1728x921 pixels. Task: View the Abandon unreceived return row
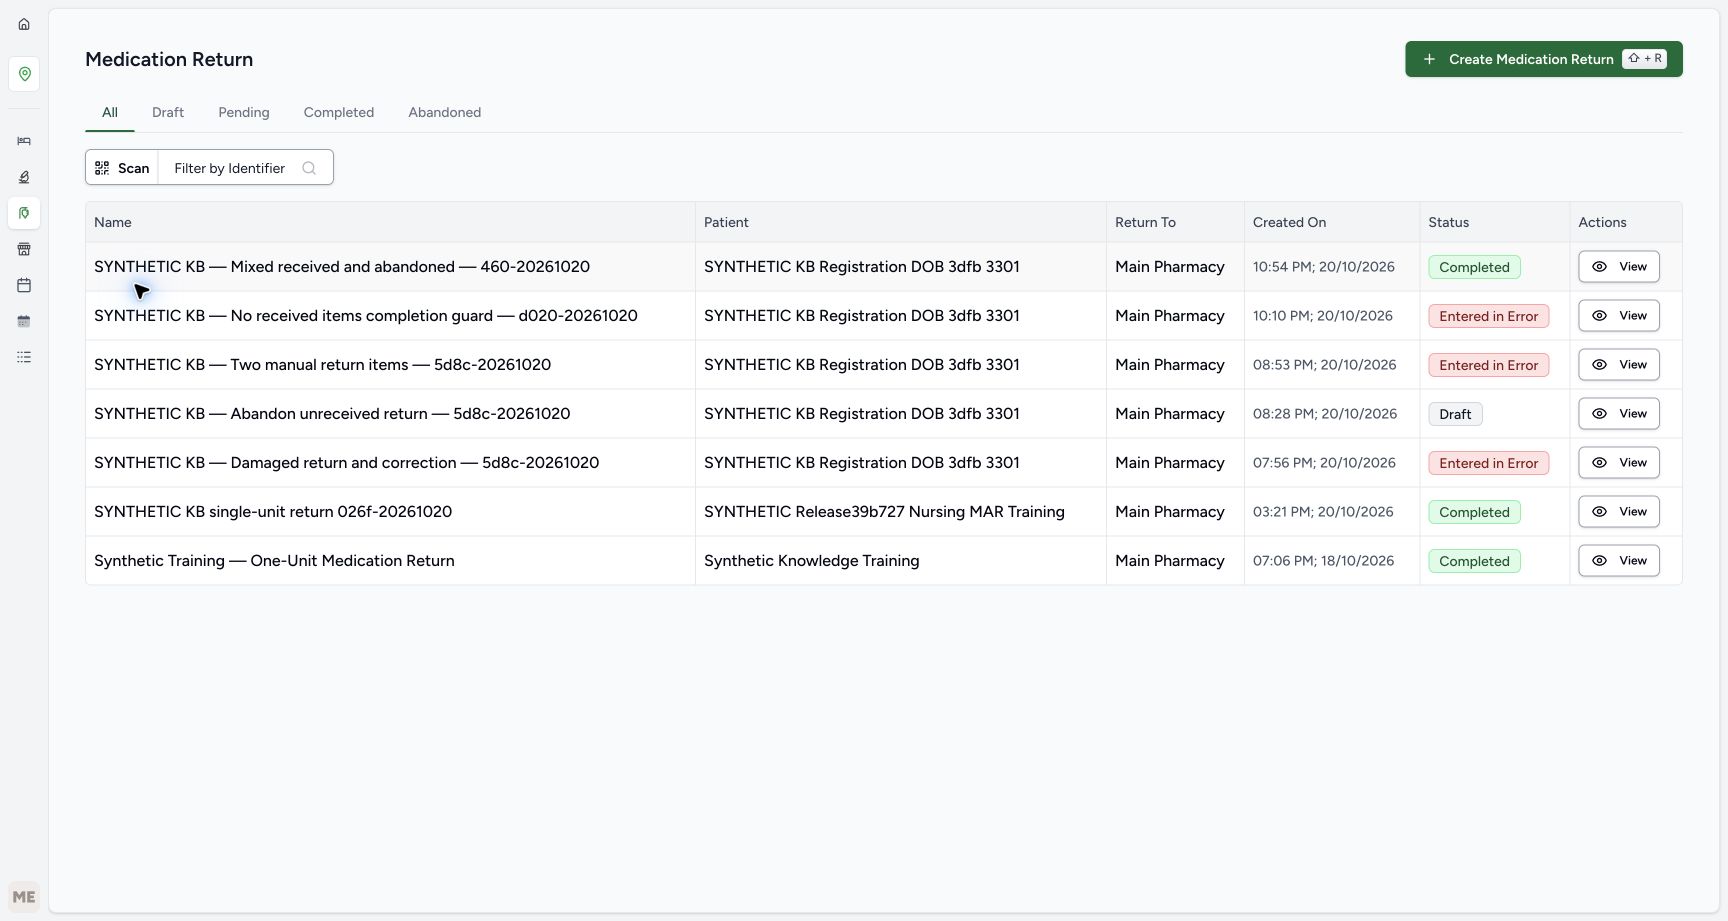(1619, 414)
